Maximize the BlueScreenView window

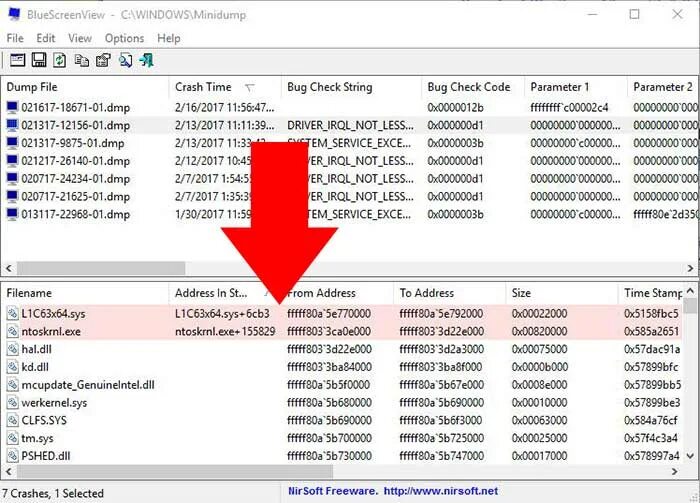(x=634, y=14)
